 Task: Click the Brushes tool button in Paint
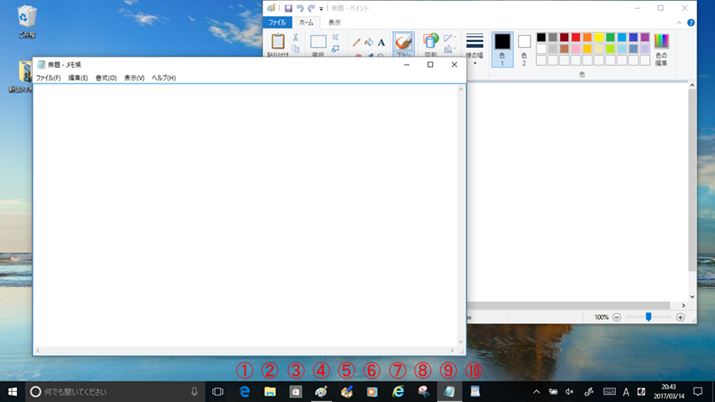click(x=404, y=44)
